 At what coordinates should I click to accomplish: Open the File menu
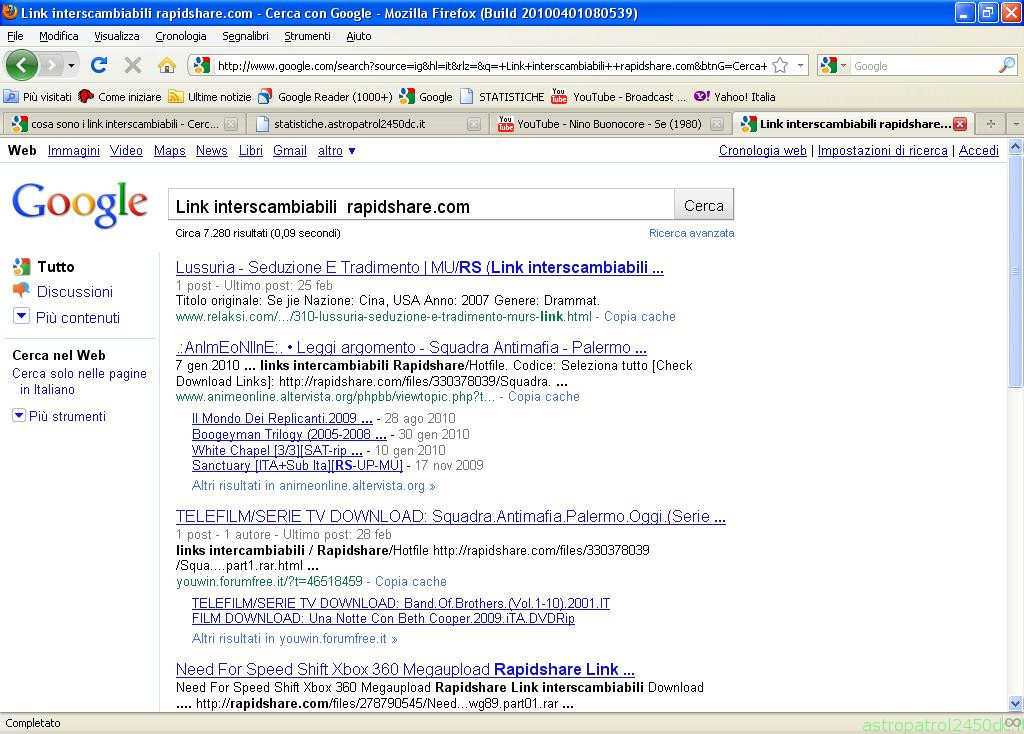[15, 36]
